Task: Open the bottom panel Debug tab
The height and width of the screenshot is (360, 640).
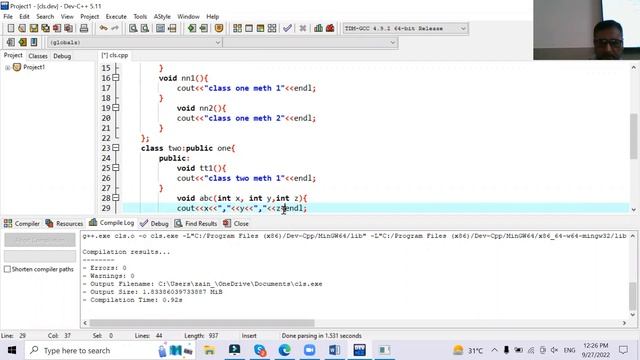Action: (x=154, y=223)
